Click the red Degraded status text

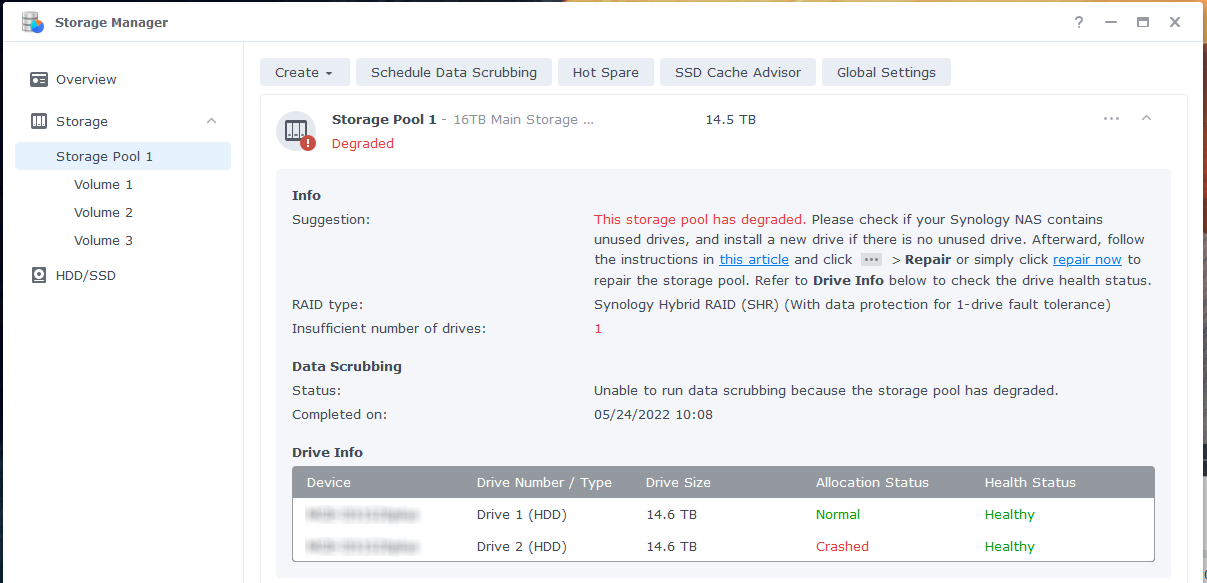point(363,143)
